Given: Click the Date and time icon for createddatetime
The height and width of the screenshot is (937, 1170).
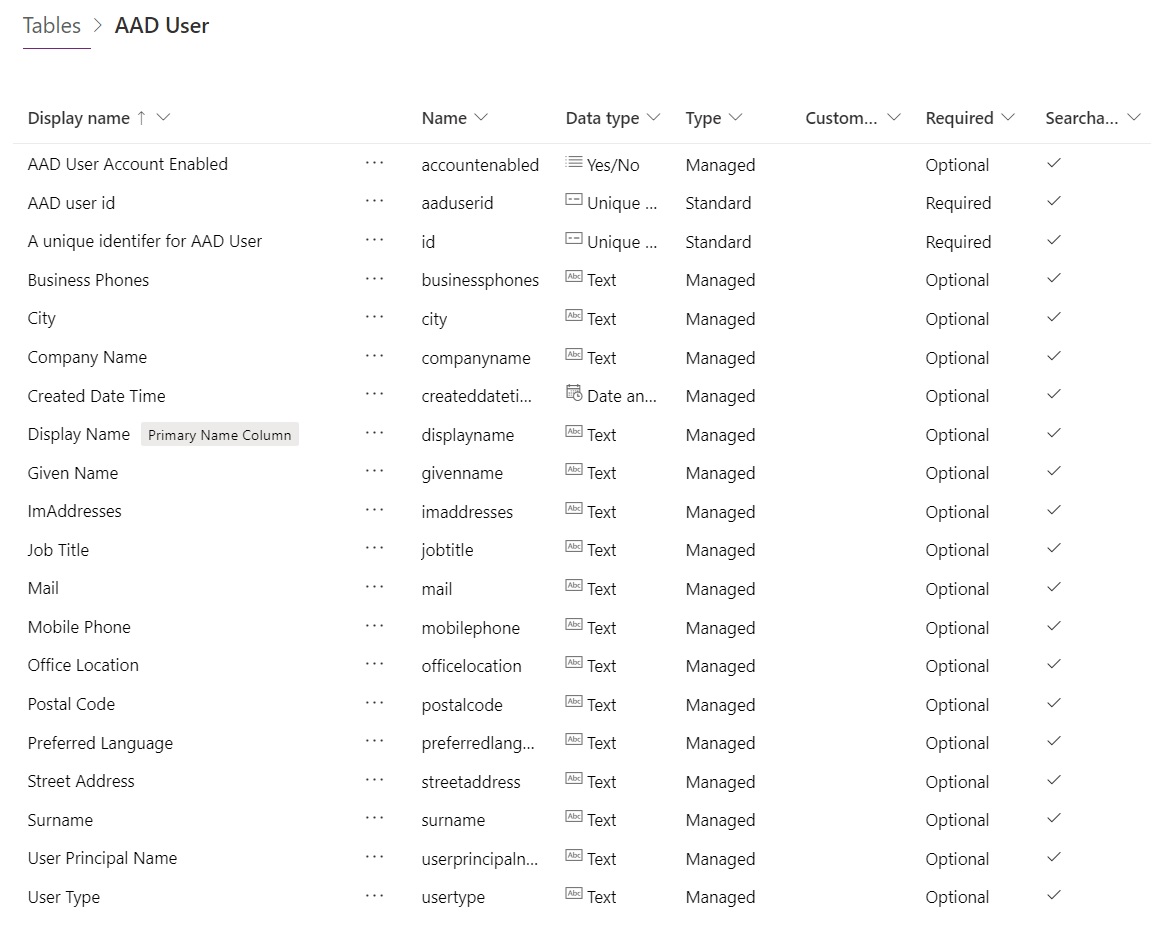Looking at the screenshot, I should (x=572, y=396).
